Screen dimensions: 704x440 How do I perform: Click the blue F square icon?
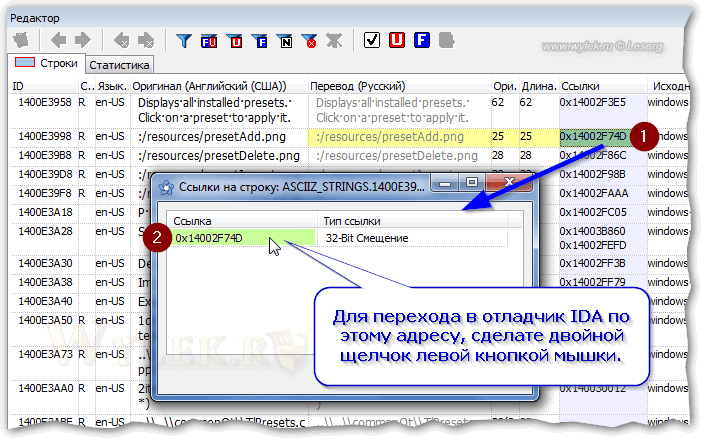422,40
